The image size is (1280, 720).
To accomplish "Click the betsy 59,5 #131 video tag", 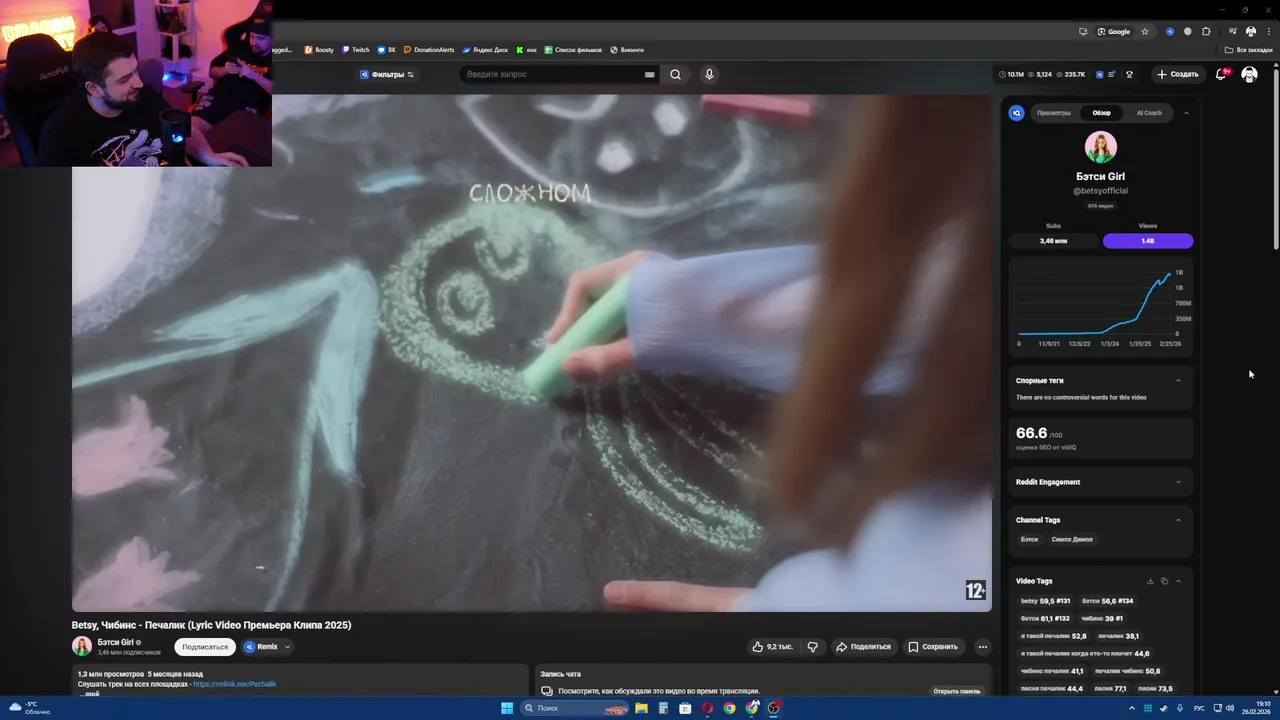I will (x=1045, y=601).
